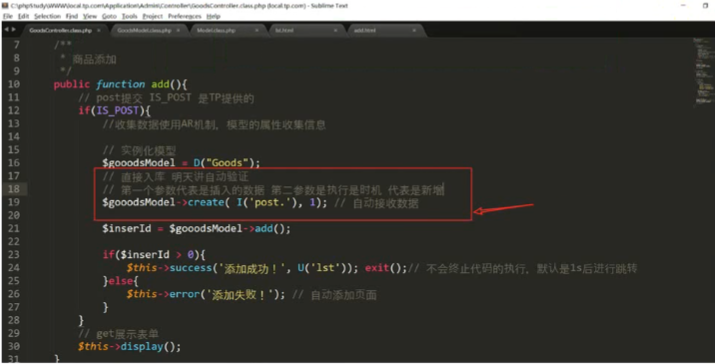Open the Goto menu
The image size is (715, 364).
click(109, 16)
